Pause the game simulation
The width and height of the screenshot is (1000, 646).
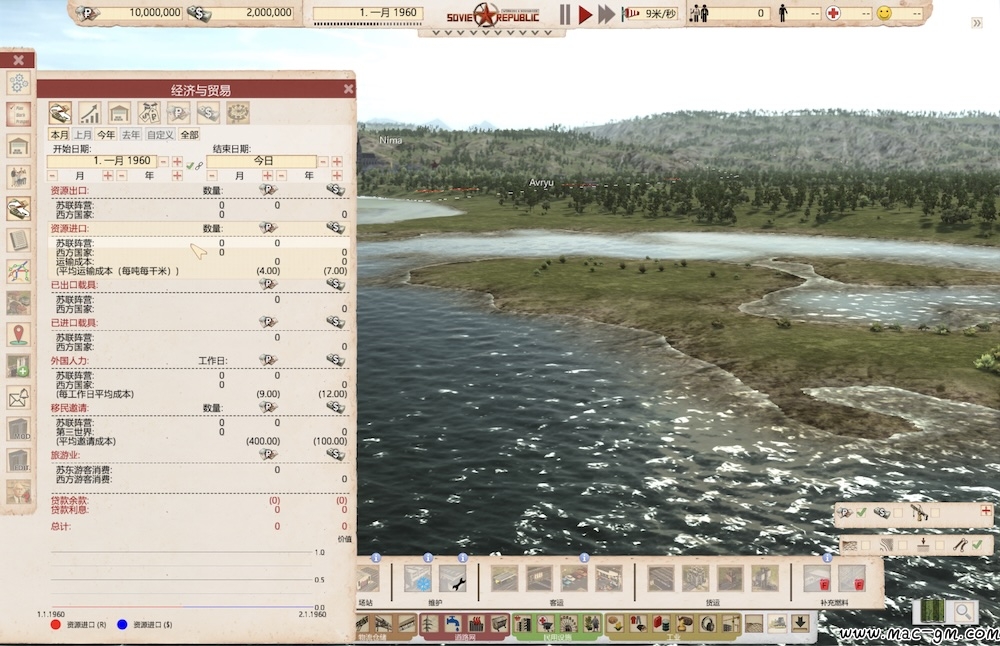click(565, 14)
